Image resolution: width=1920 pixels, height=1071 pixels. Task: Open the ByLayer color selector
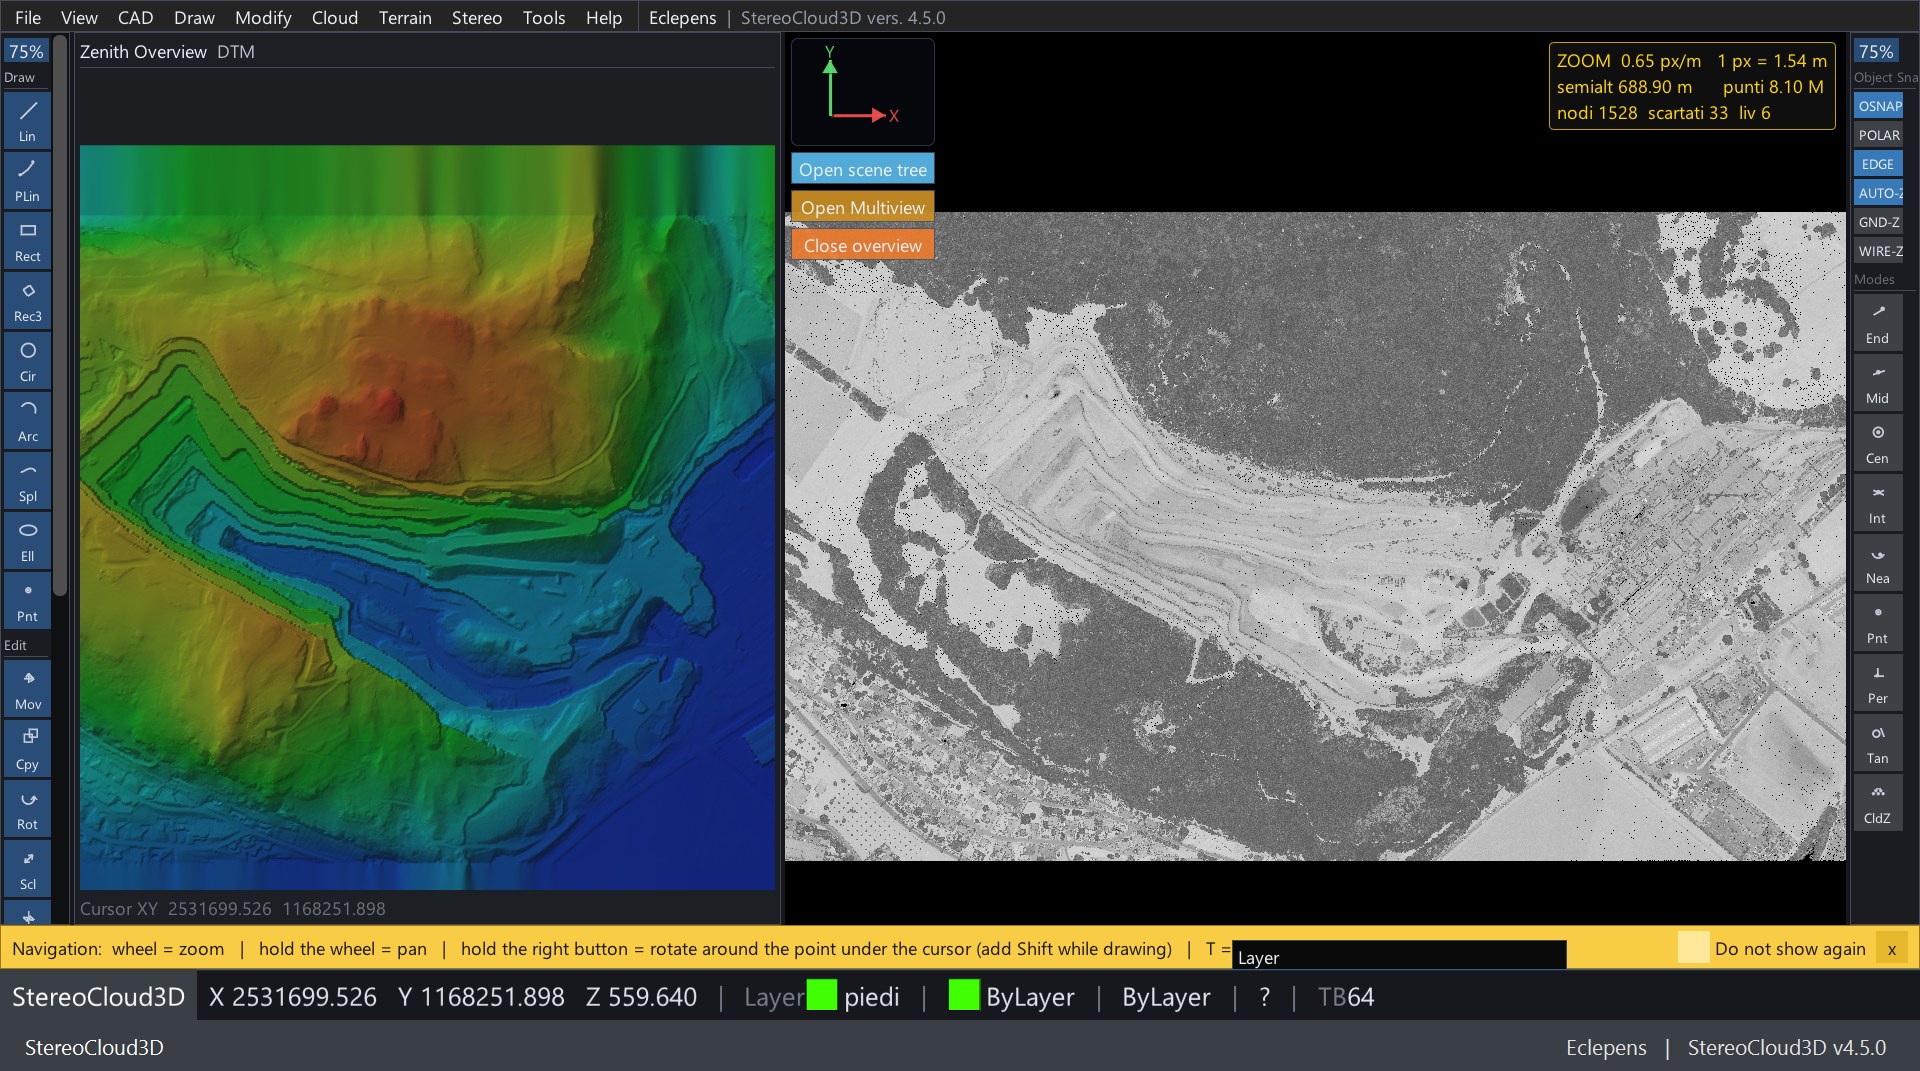pyautogui.click(x=1030, y=997)
